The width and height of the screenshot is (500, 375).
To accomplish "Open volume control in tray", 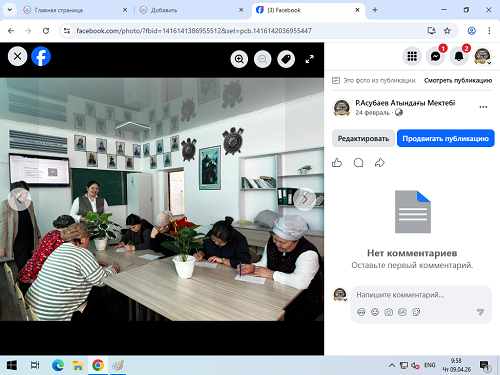I will tap(415, 366).
